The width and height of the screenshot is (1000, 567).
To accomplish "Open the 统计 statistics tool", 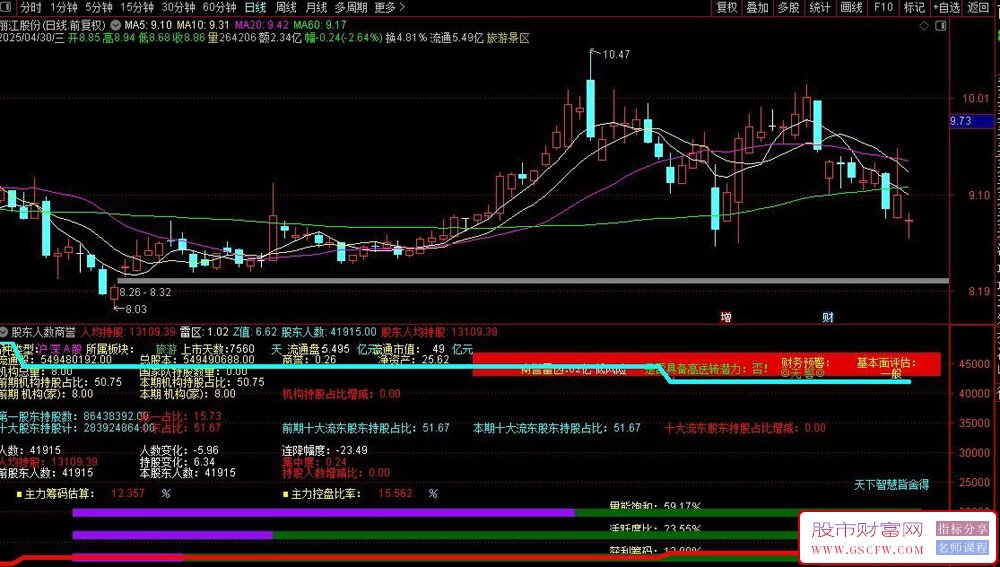I will 820,8.
